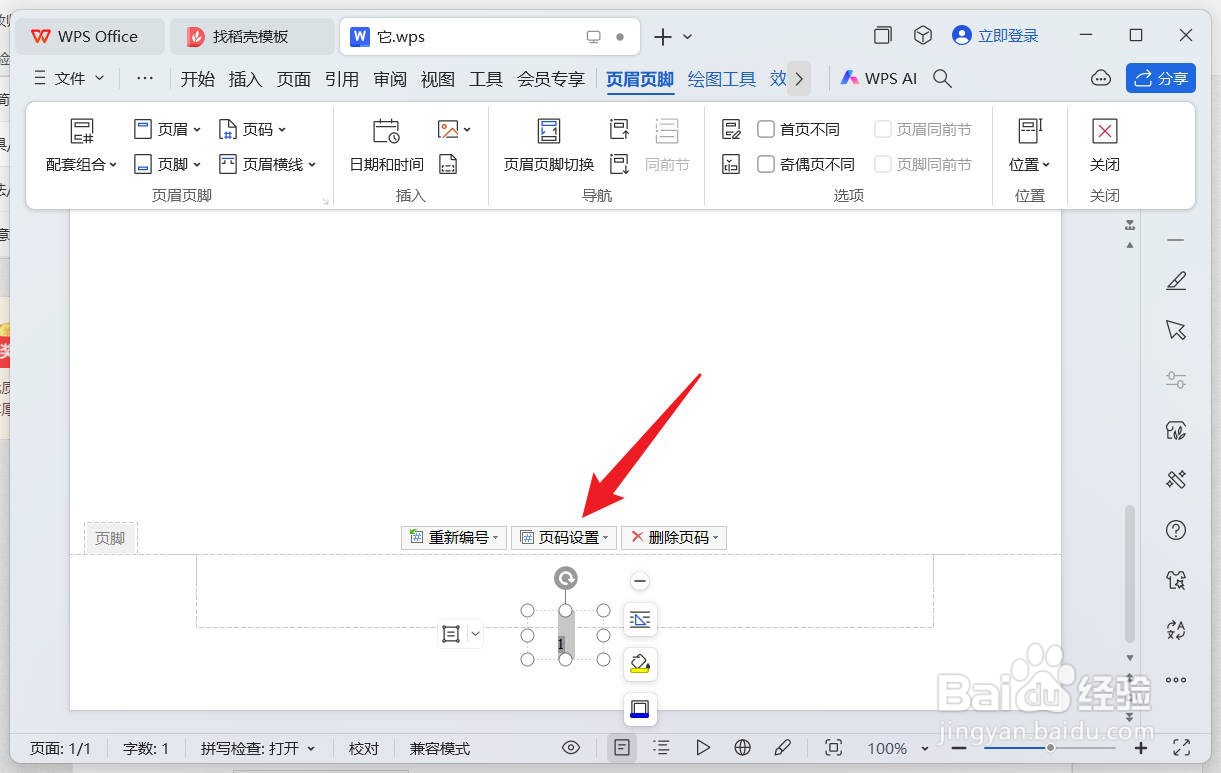The height and width of the screenshot is (773, 1221).
Task: Open WPS AI from the toolbar
Action: click(x=878, y=77)
